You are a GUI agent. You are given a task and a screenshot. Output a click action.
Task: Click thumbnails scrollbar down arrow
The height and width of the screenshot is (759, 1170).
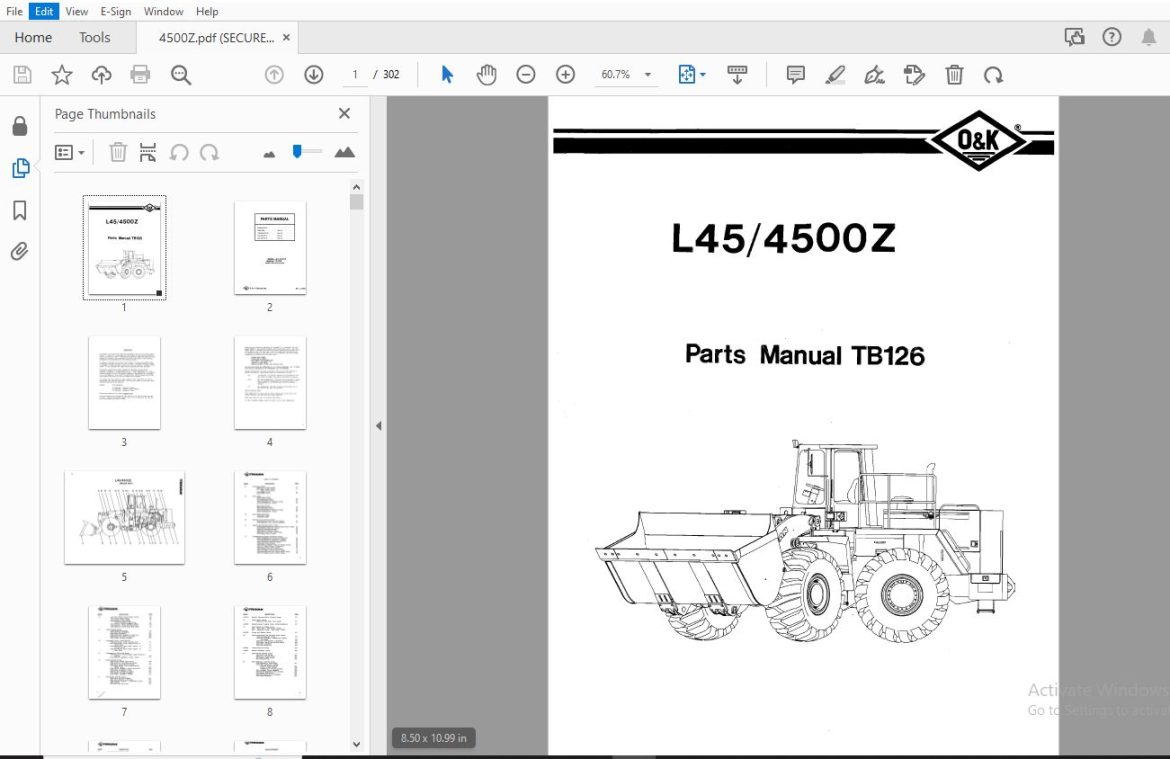[356, 744]
